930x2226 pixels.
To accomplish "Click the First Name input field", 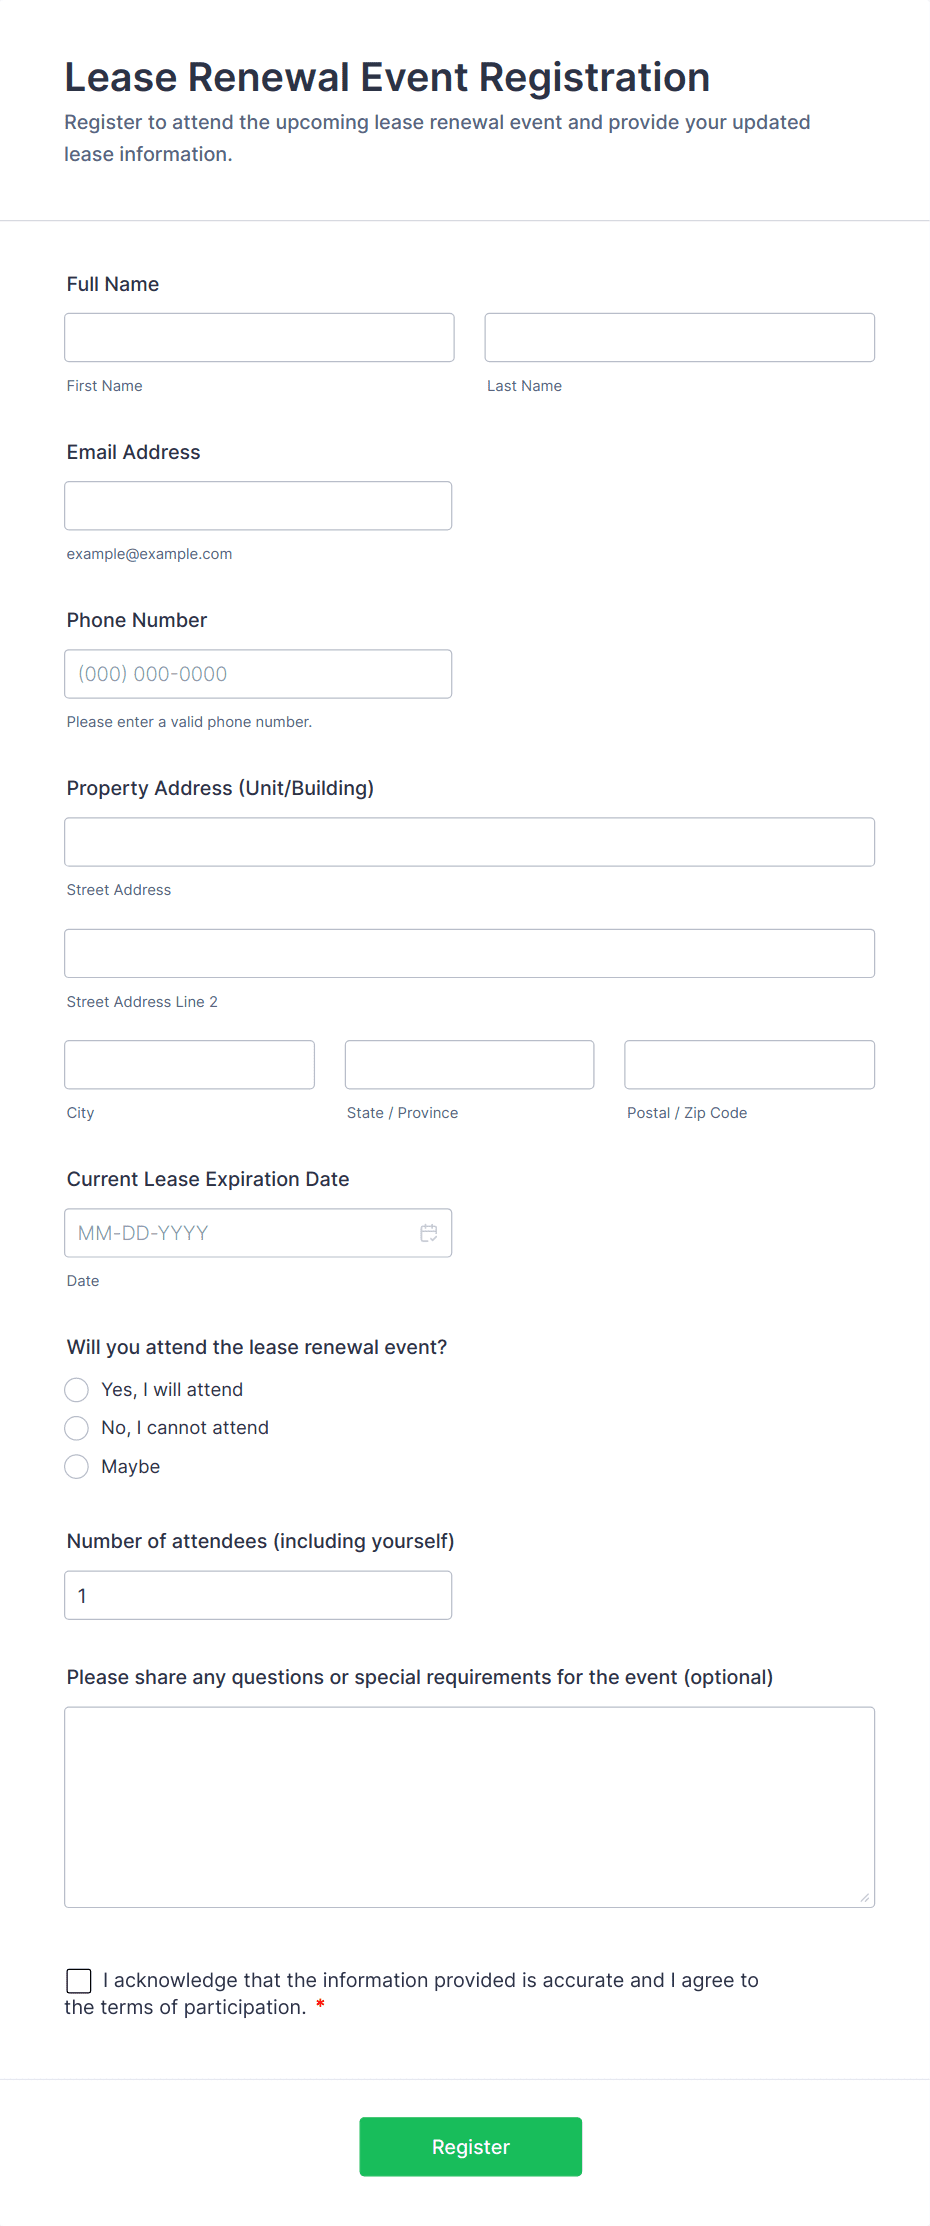I will 259,338.
